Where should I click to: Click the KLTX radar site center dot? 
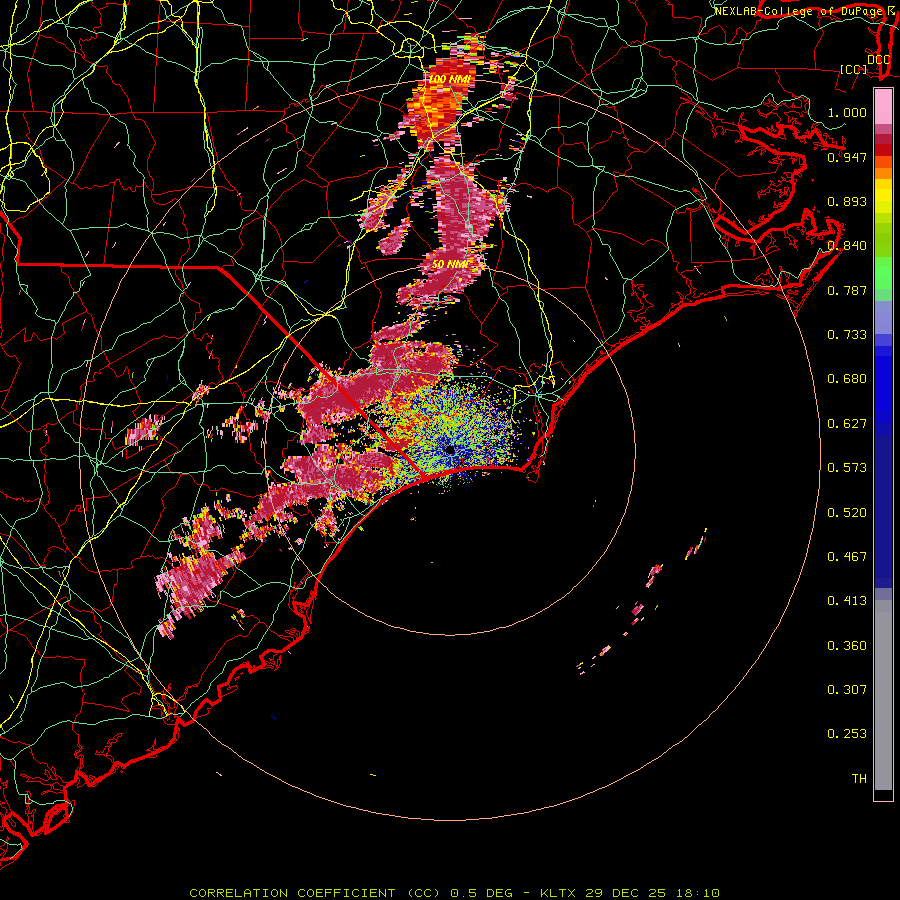450,450
